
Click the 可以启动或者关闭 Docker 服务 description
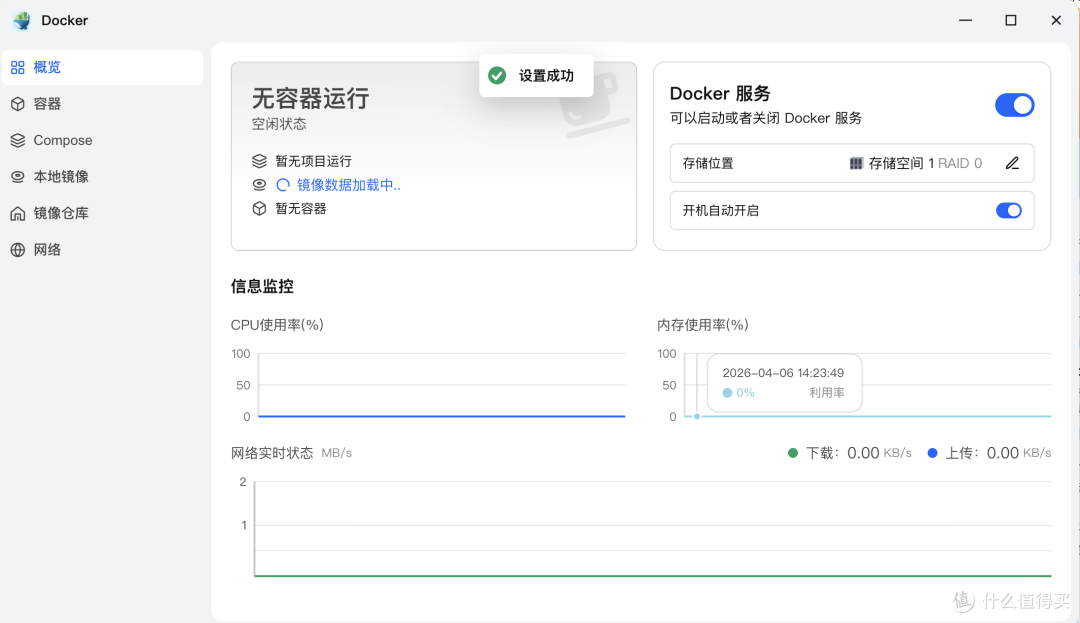pos(765,118)
